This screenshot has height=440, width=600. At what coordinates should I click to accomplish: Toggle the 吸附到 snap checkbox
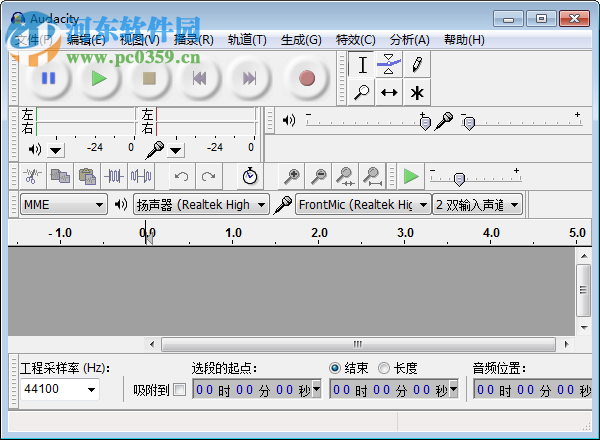[179, 390]
